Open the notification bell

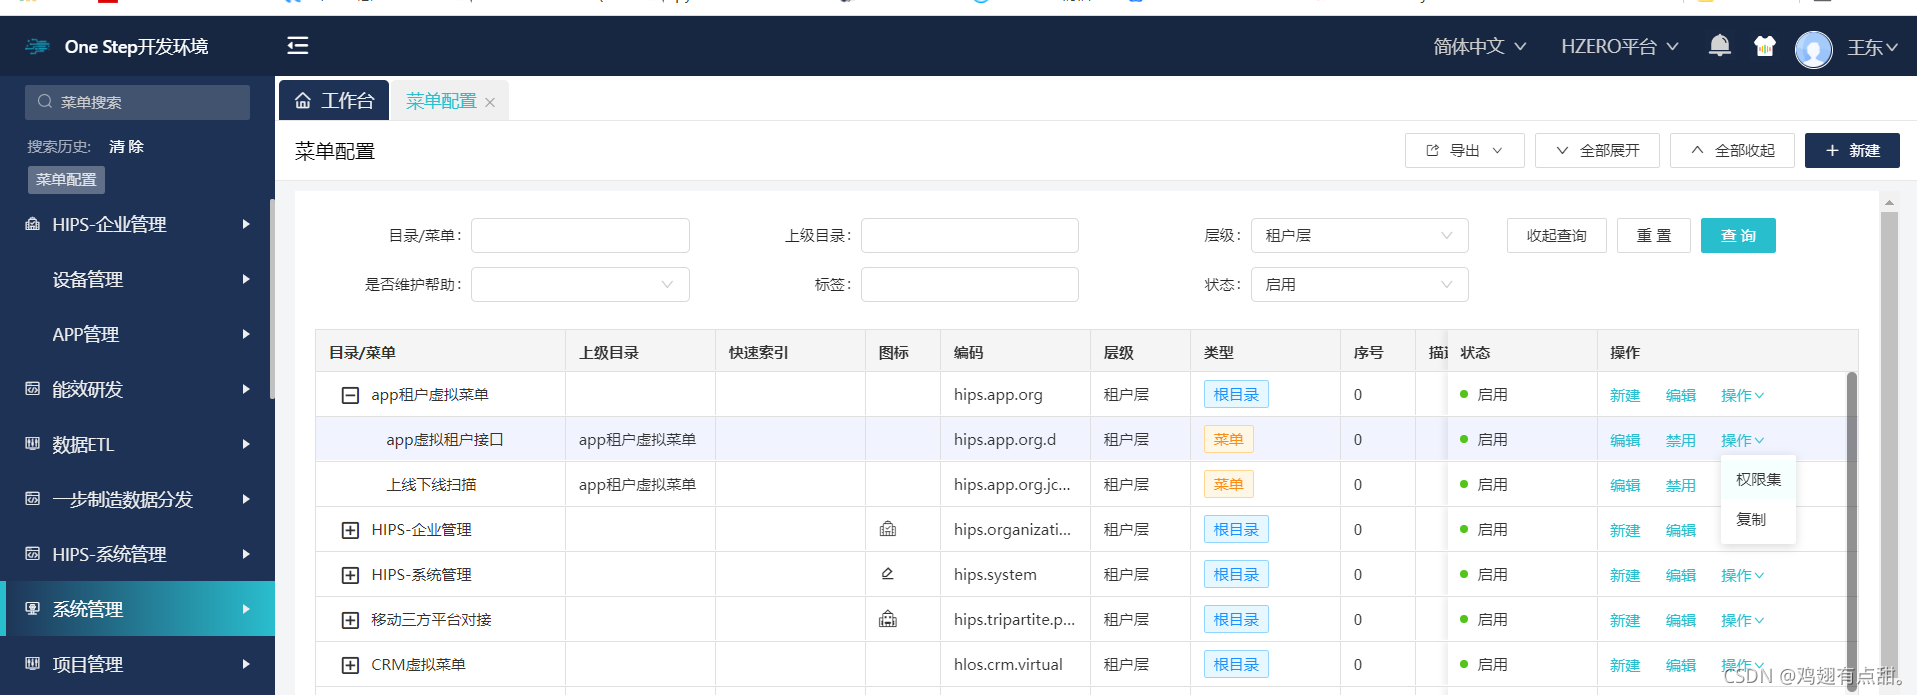[x=1719, y=46]
